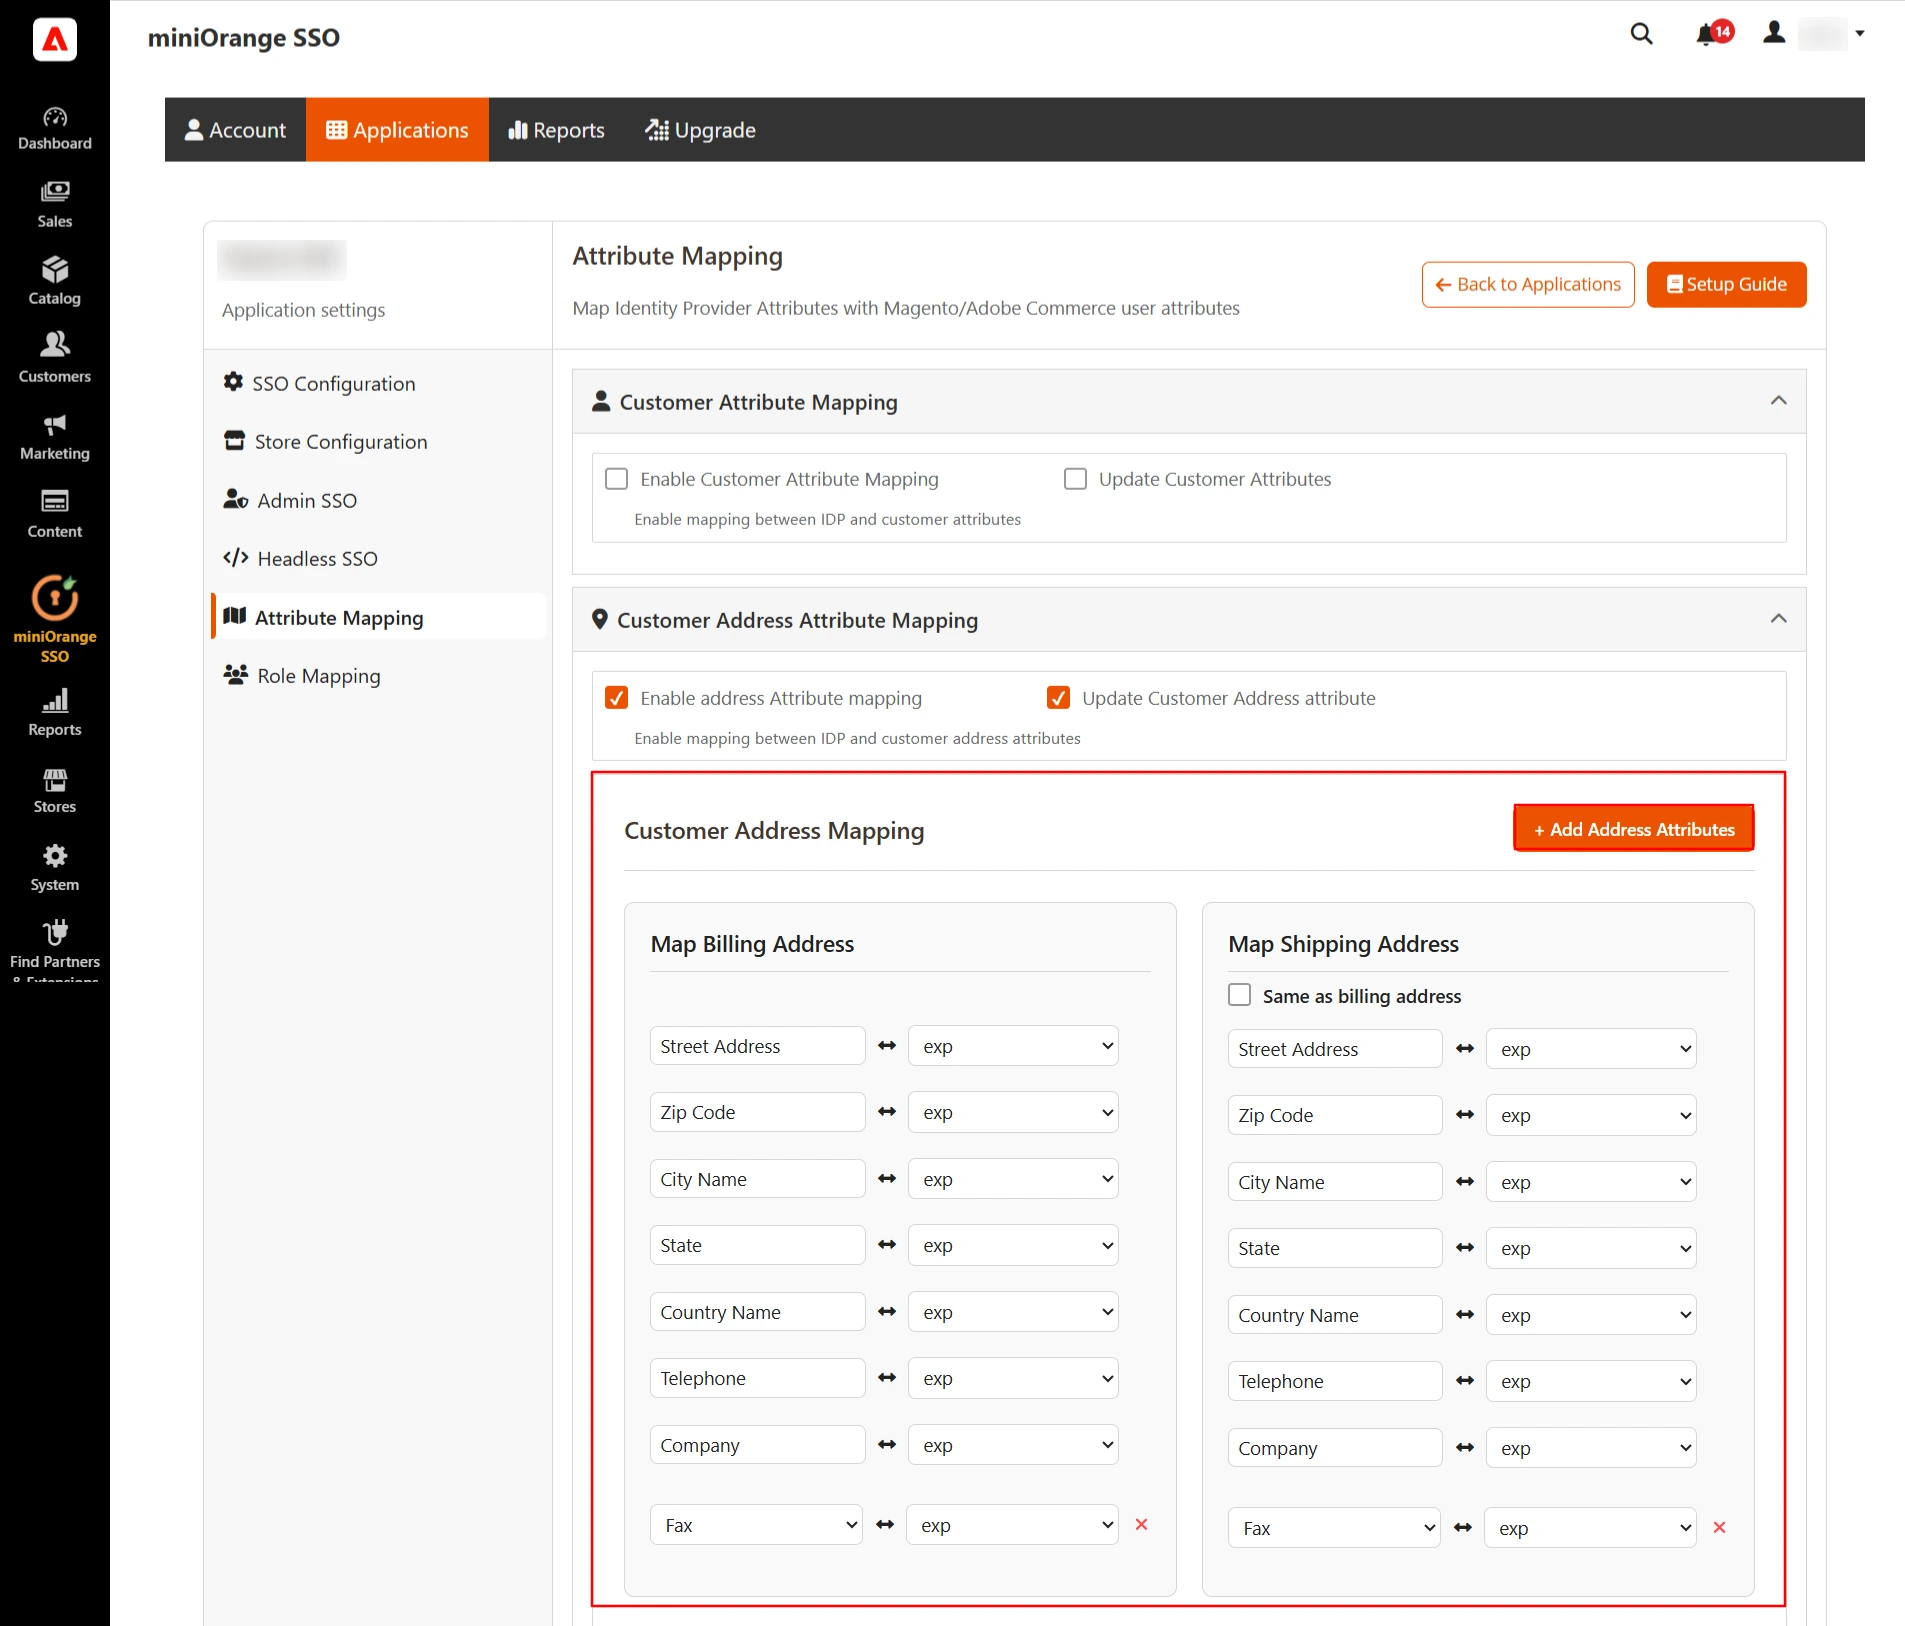This screenshot has width=1905, height=1626.
Task: Collapse Customer Attribute Mapping section
Action: point(1778,401)
